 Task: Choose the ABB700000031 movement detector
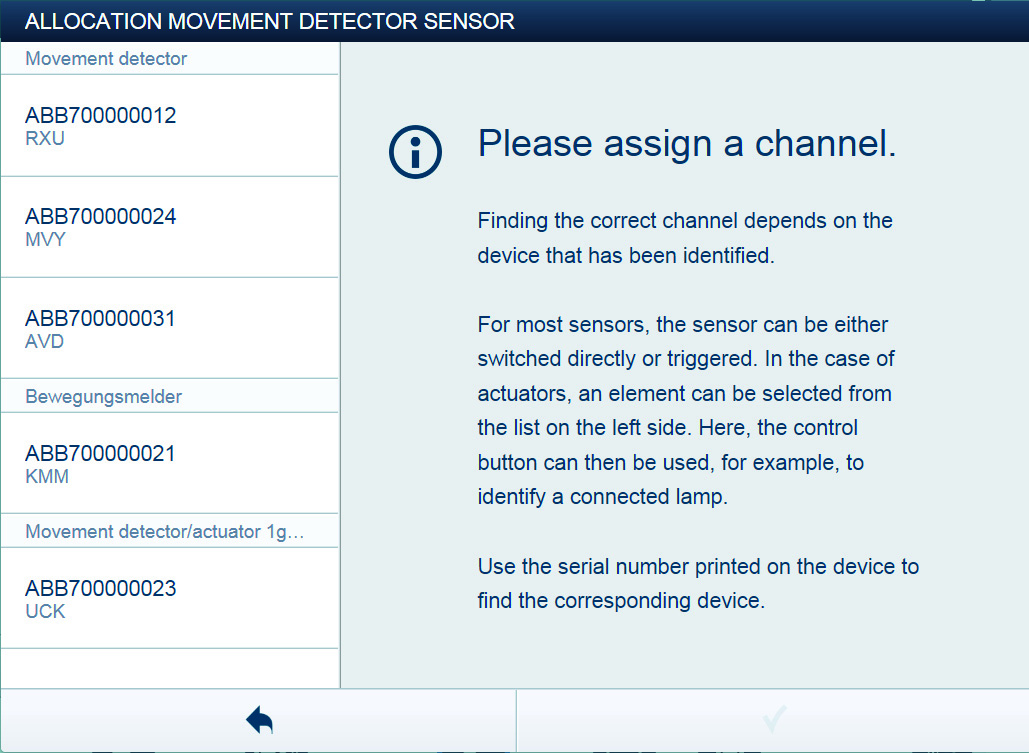coord(169,328)
